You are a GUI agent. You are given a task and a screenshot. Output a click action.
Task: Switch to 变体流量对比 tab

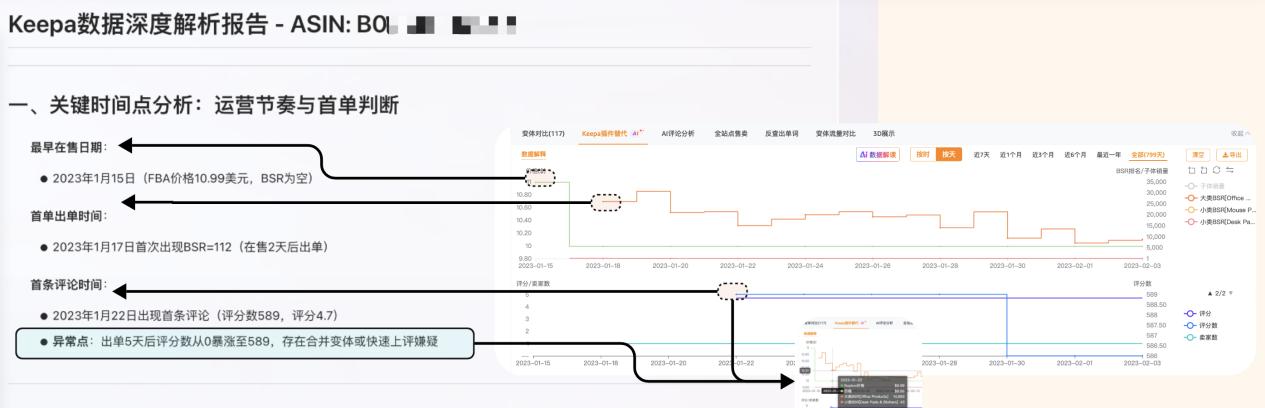[x=836, y=133]
